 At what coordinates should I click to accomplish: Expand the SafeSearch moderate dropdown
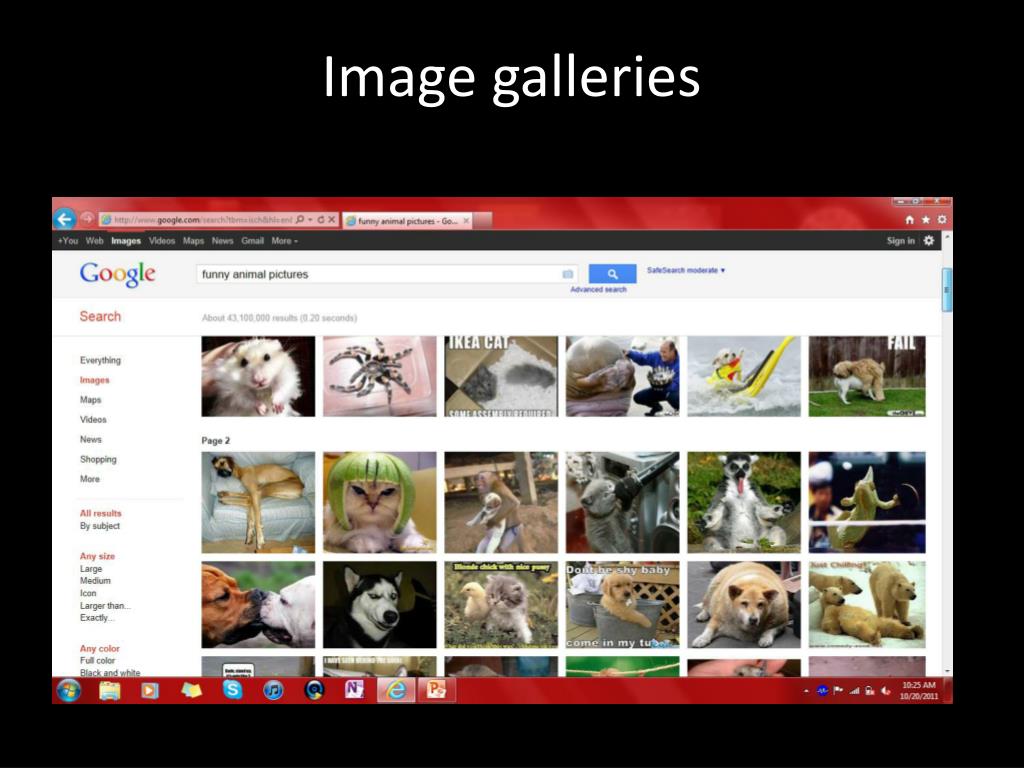pos(686,270)
